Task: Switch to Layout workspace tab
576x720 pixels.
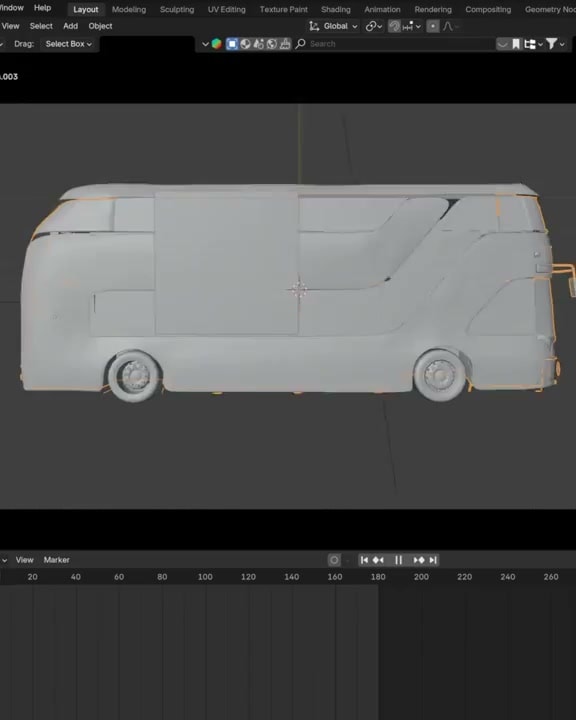Action: [86, 9]
